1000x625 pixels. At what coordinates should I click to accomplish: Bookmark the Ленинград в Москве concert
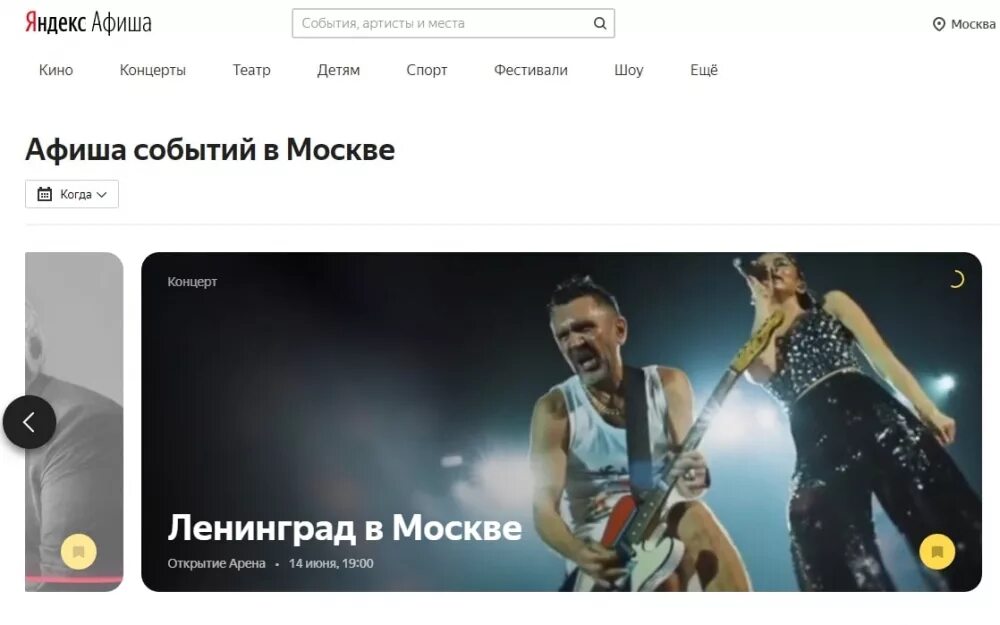937,551
